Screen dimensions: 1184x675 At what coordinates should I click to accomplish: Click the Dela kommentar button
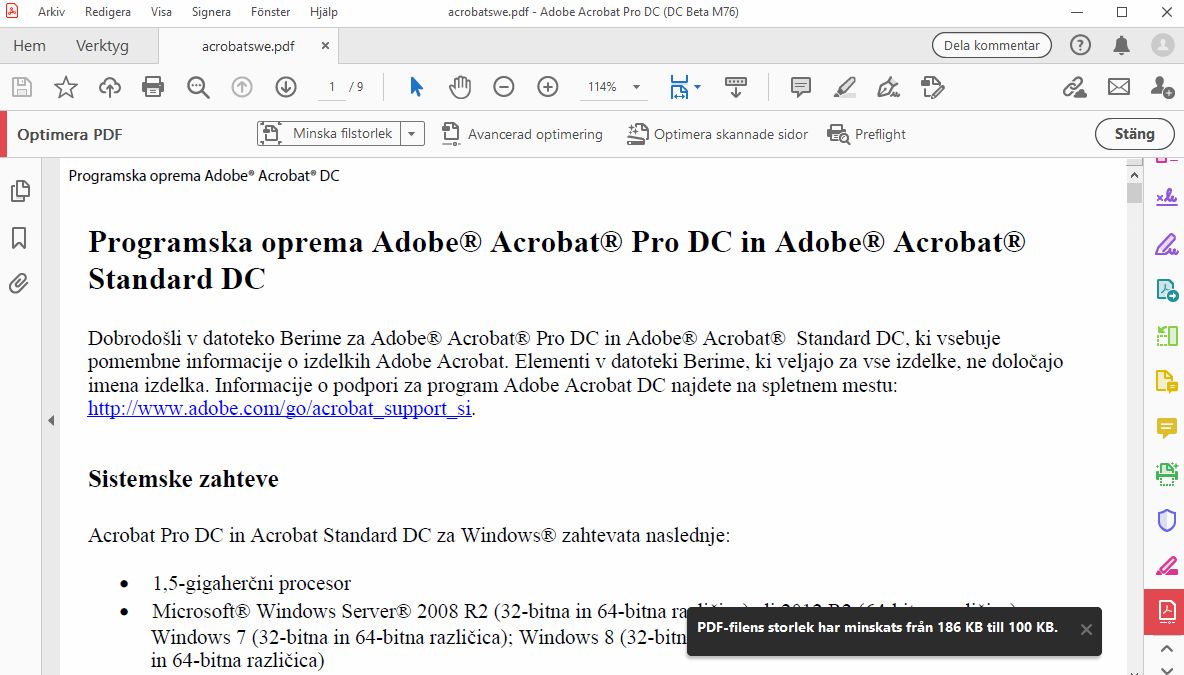pos(991,45)
